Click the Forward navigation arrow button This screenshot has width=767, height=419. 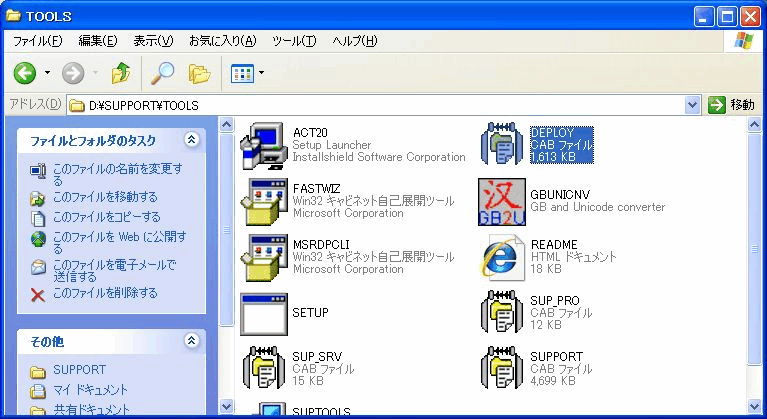73,73
